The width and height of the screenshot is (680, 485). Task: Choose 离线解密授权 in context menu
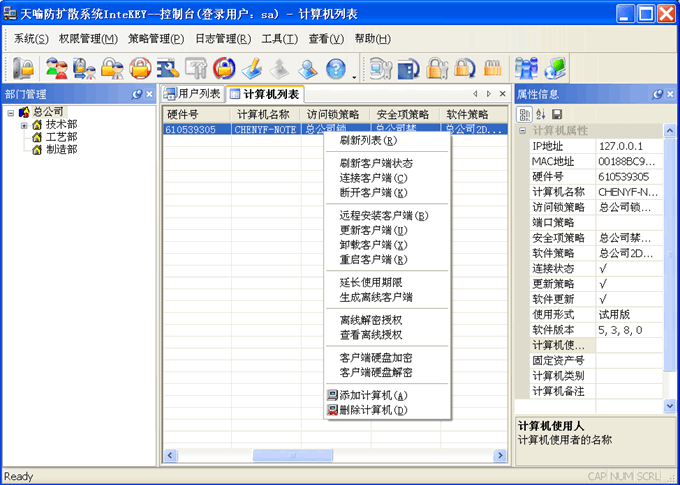(x=387, y=321)
